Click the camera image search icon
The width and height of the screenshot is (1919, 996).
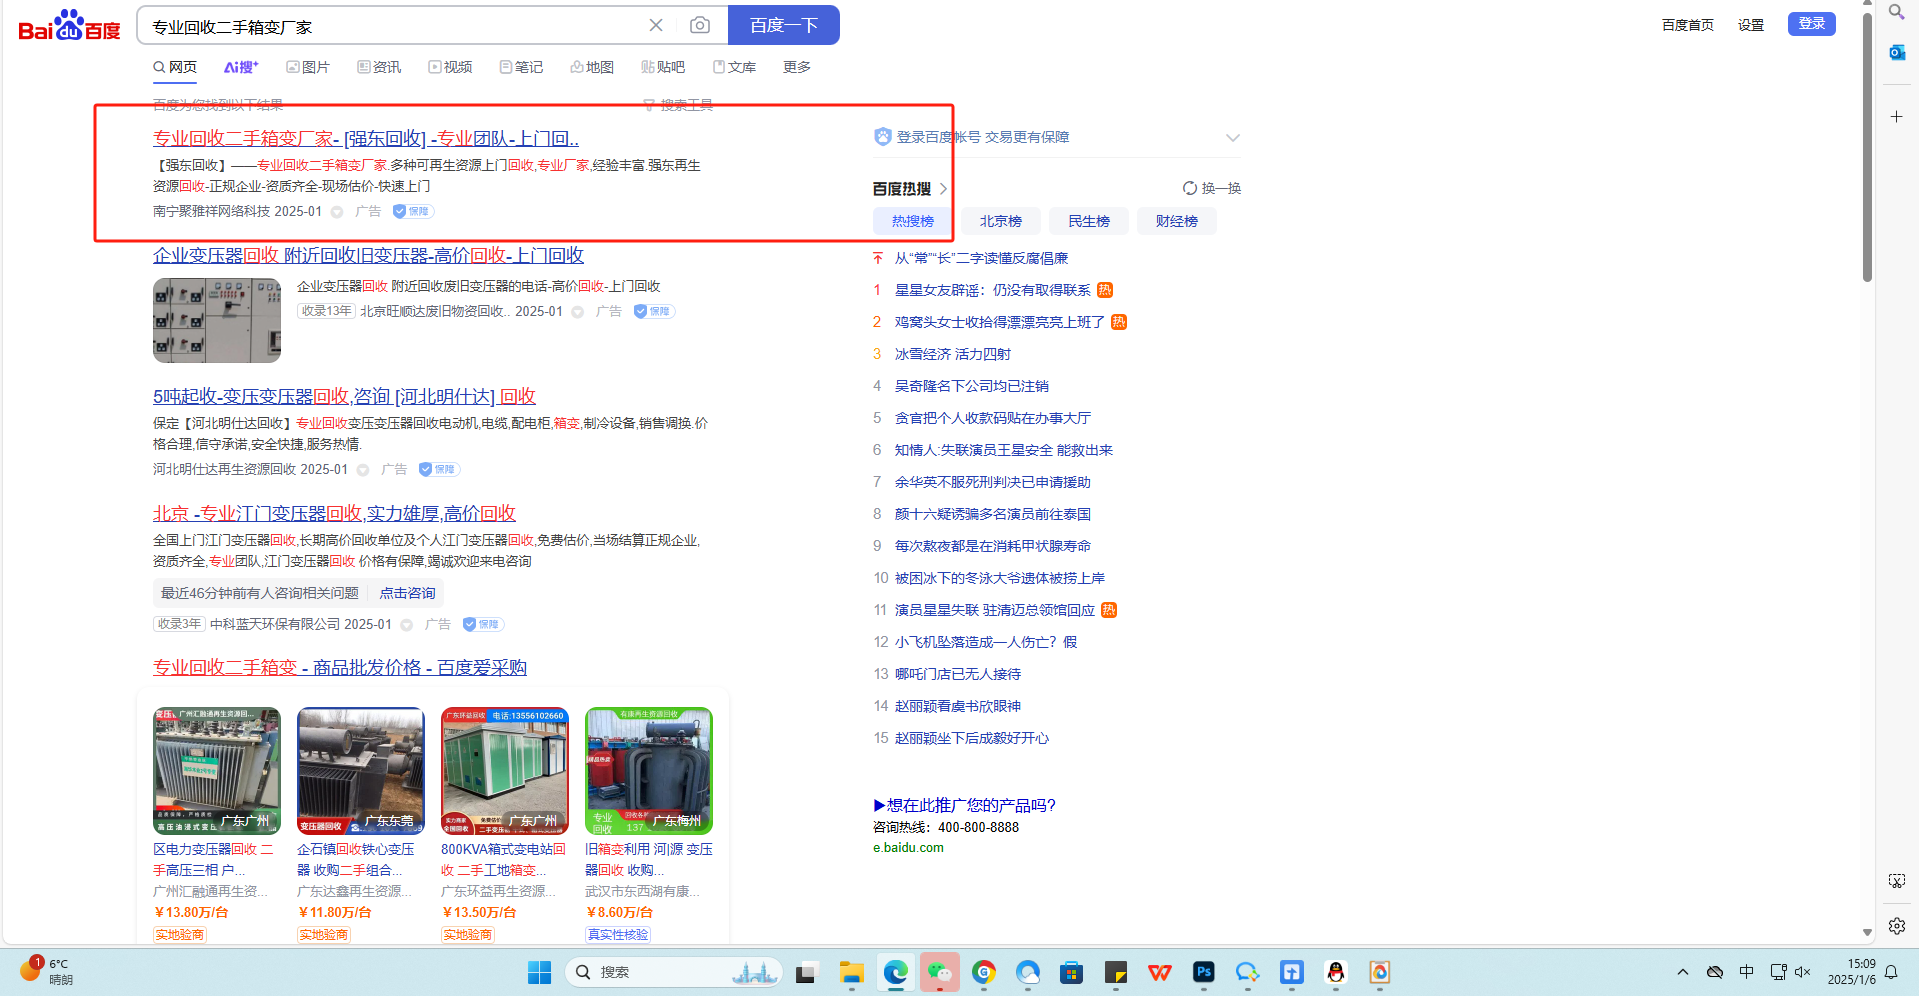click(x=700, y=25)
